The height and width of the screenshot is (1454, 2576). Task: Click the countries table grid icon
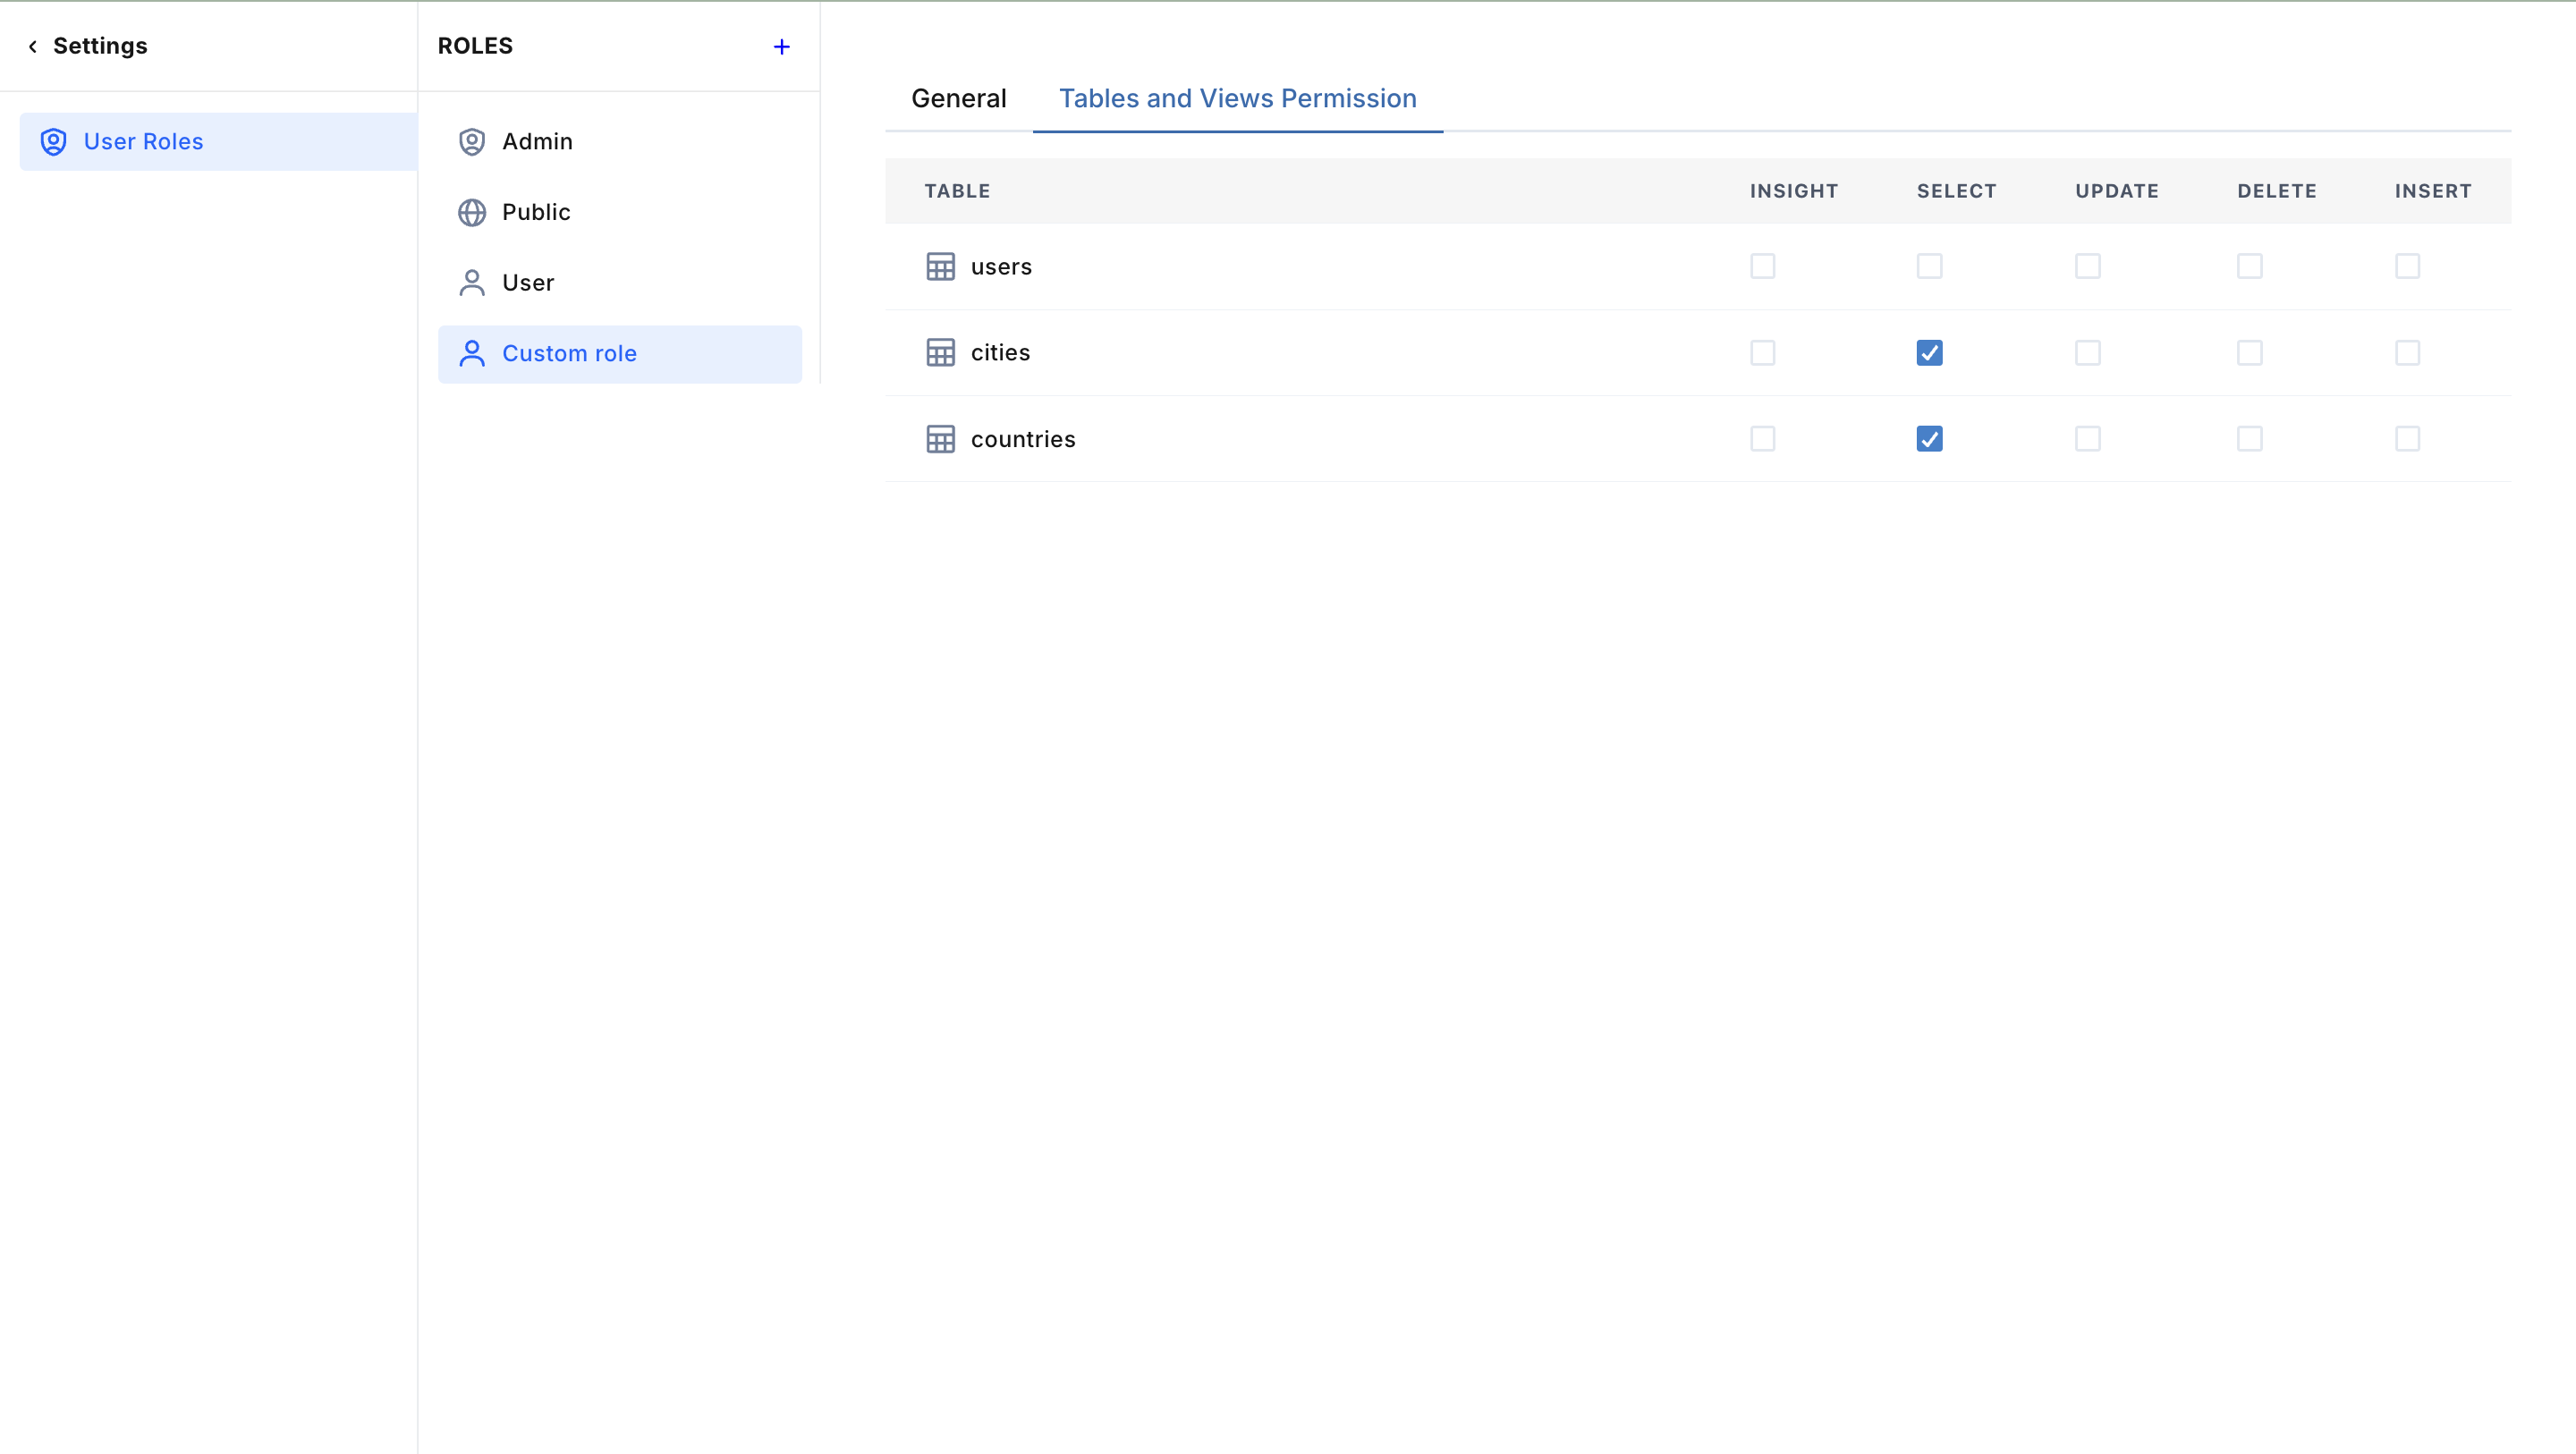click(940, 439)
